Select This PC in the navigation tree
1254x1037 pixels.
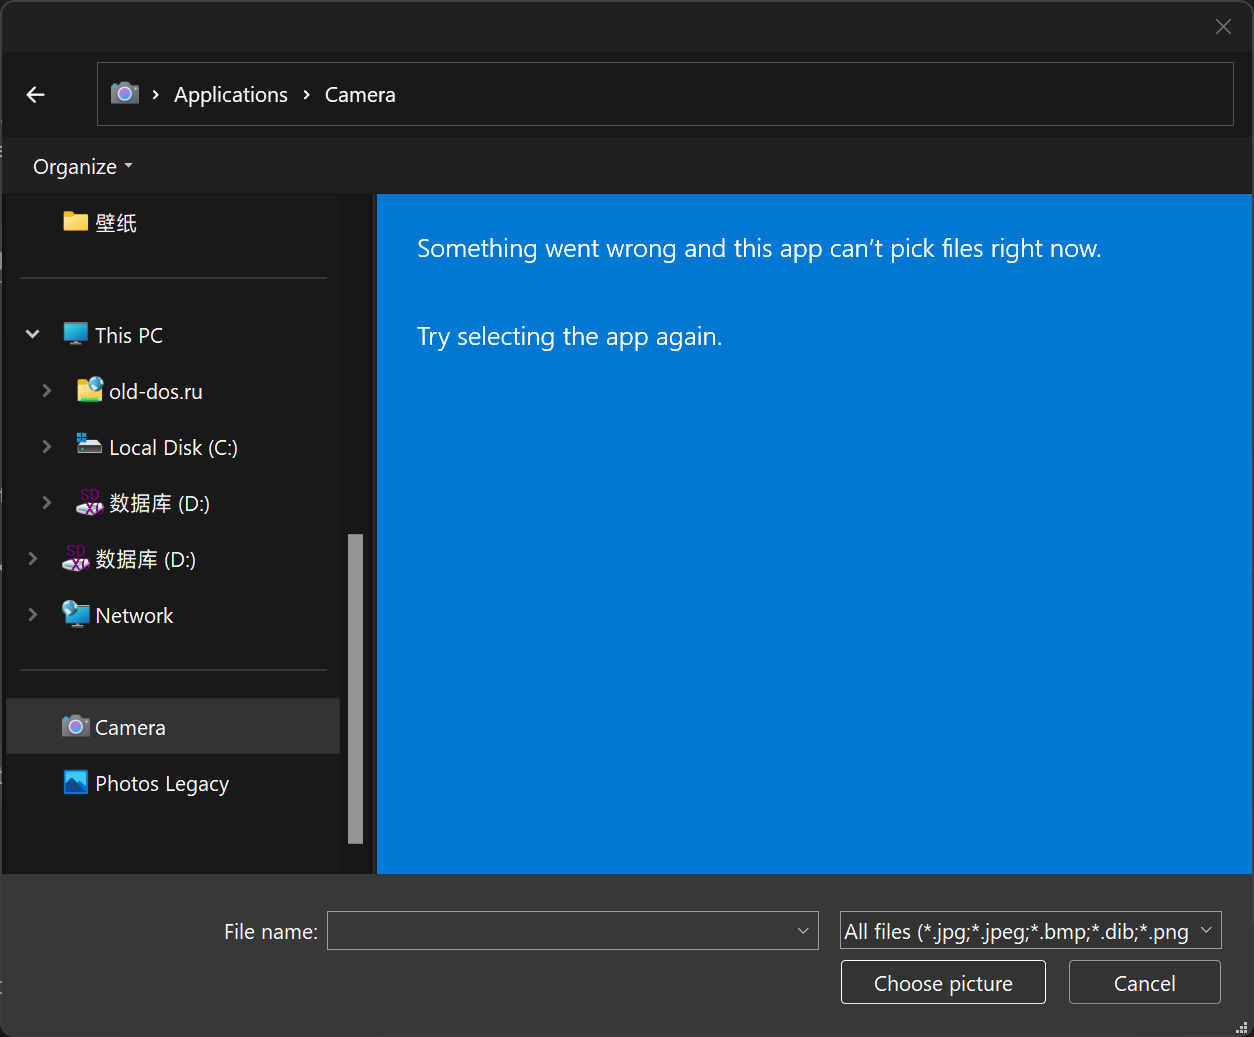click(128, 336)
